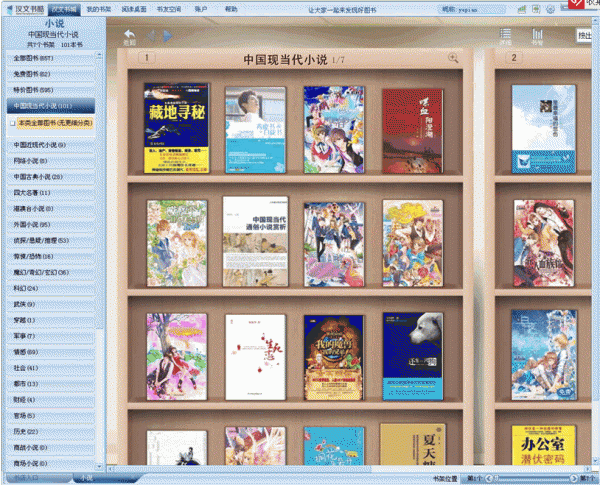Click the shelf number 1 badge
Image resolution: width=600 pixels, height=485 pixels.
click(x=147, y=58)
